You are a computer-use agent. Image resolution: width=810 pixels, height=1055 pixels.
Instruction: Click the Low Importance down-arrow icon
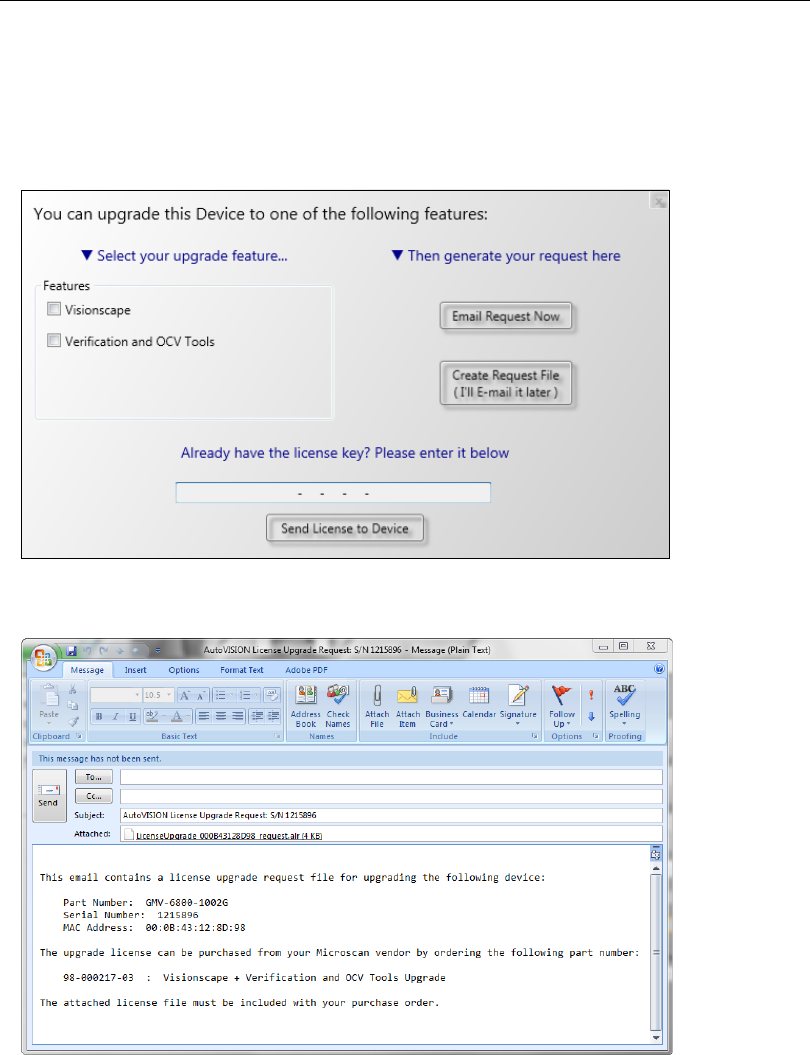(591, 717)
